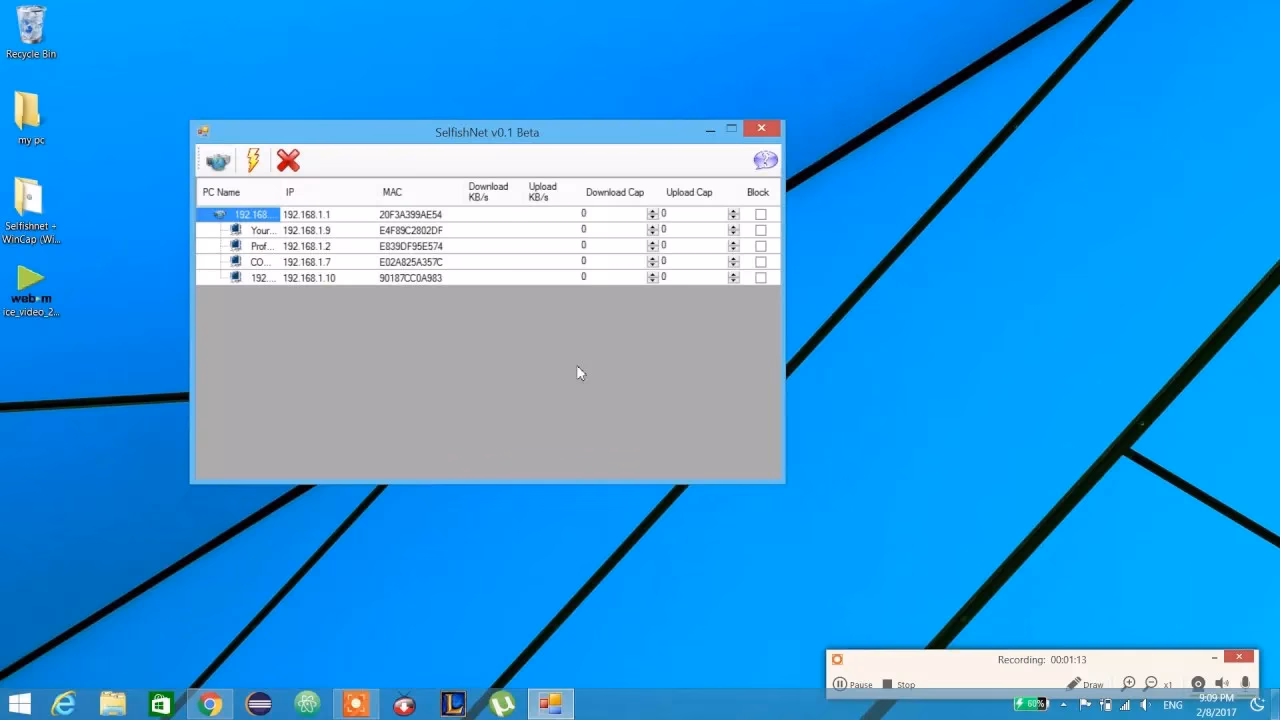The height and width of the screenshot is (720, 1280).
Task: Select MAC cell 90187CC0A983
Action: point(411,278)
